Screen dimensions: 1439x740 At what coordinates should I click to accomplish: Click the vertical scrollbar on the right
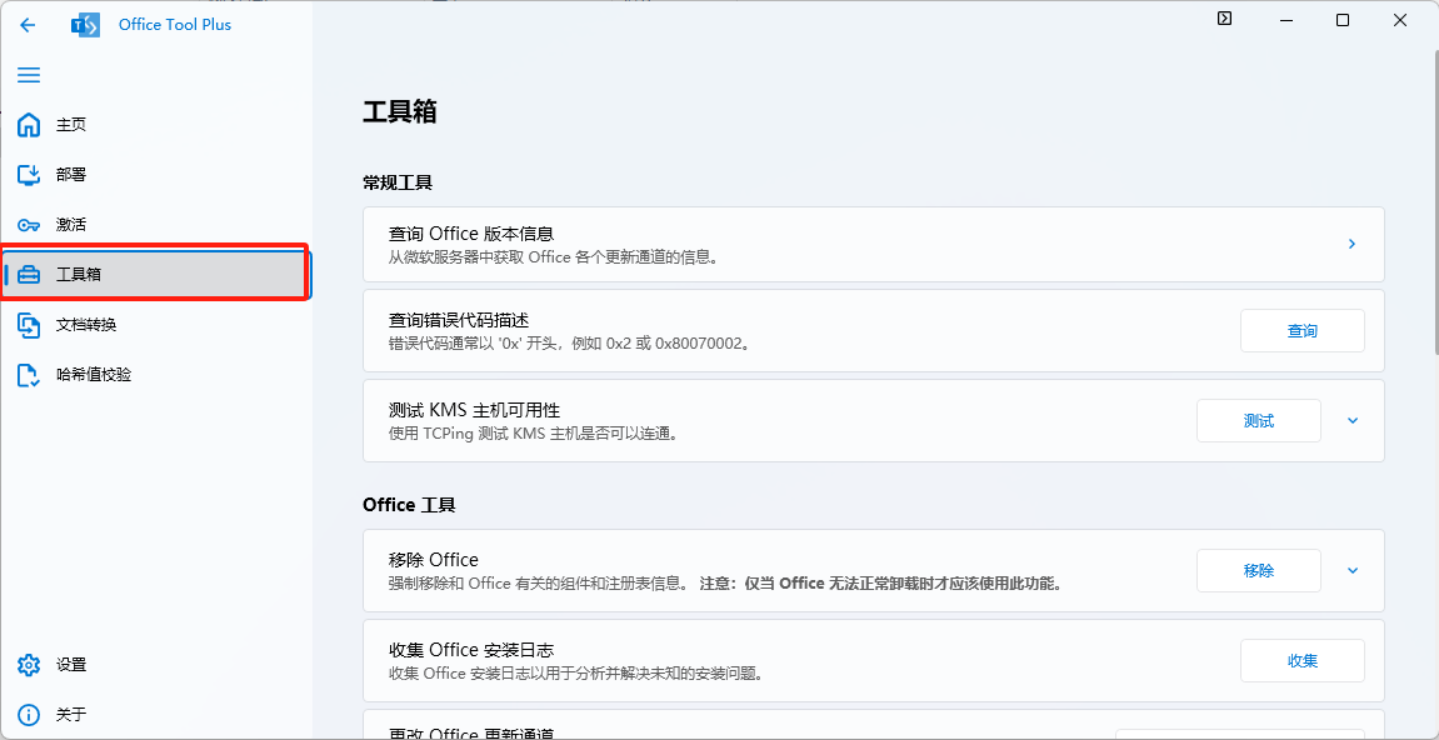coord(1435,200)
